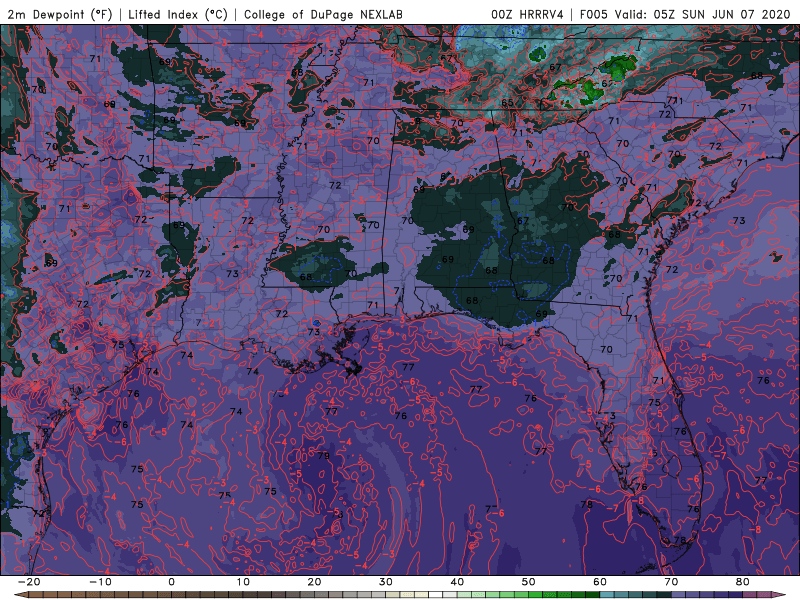Click the "00Z HRRRV4" model run label
The image size is (800, 600).
[x=527, y=14]
